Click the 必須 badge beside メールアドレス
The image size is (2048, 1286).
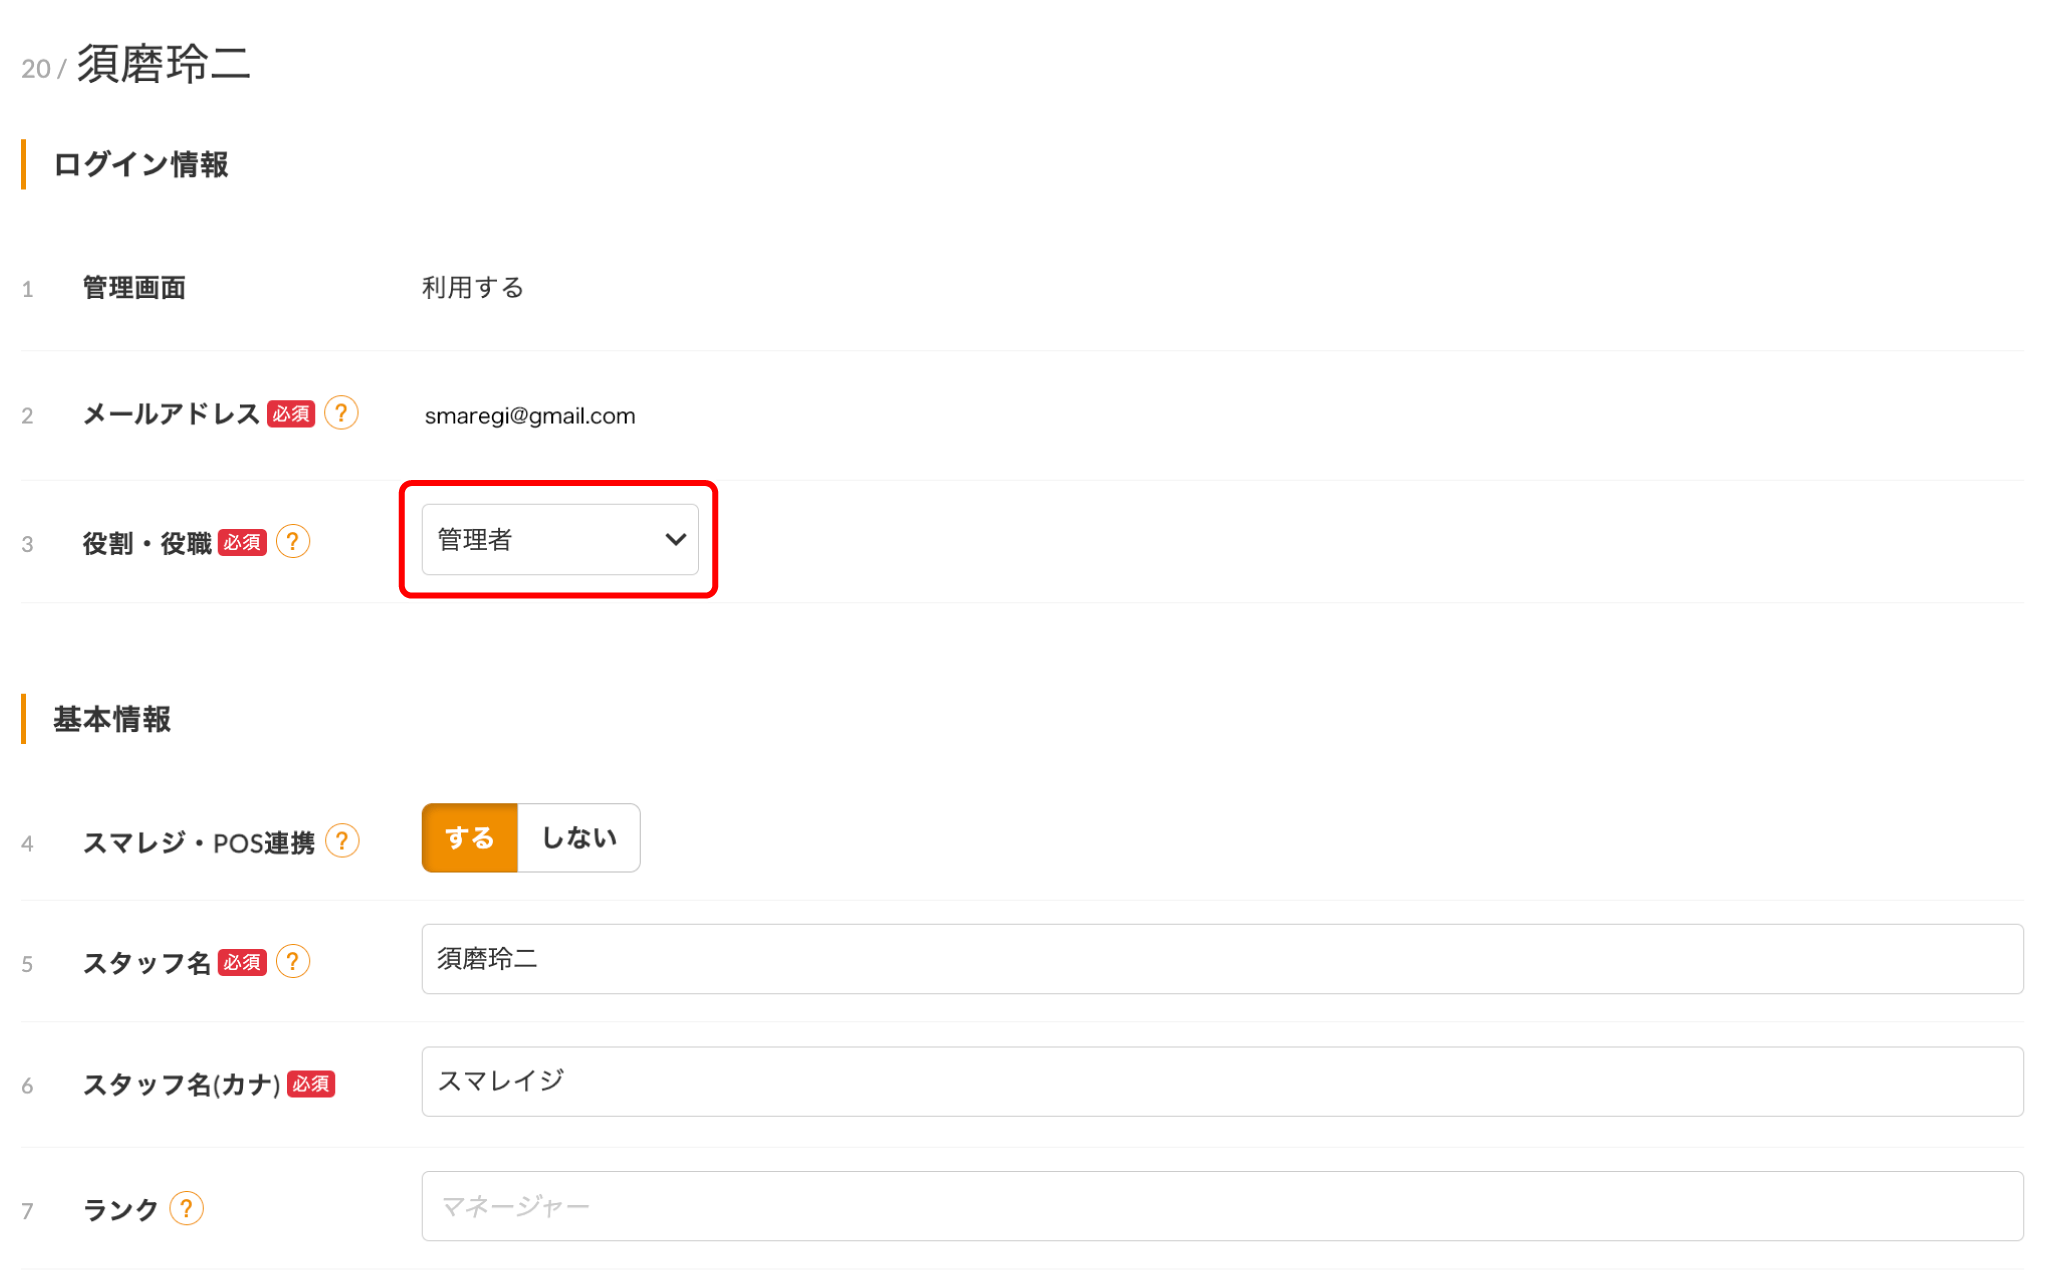click(x=291, y=414)
